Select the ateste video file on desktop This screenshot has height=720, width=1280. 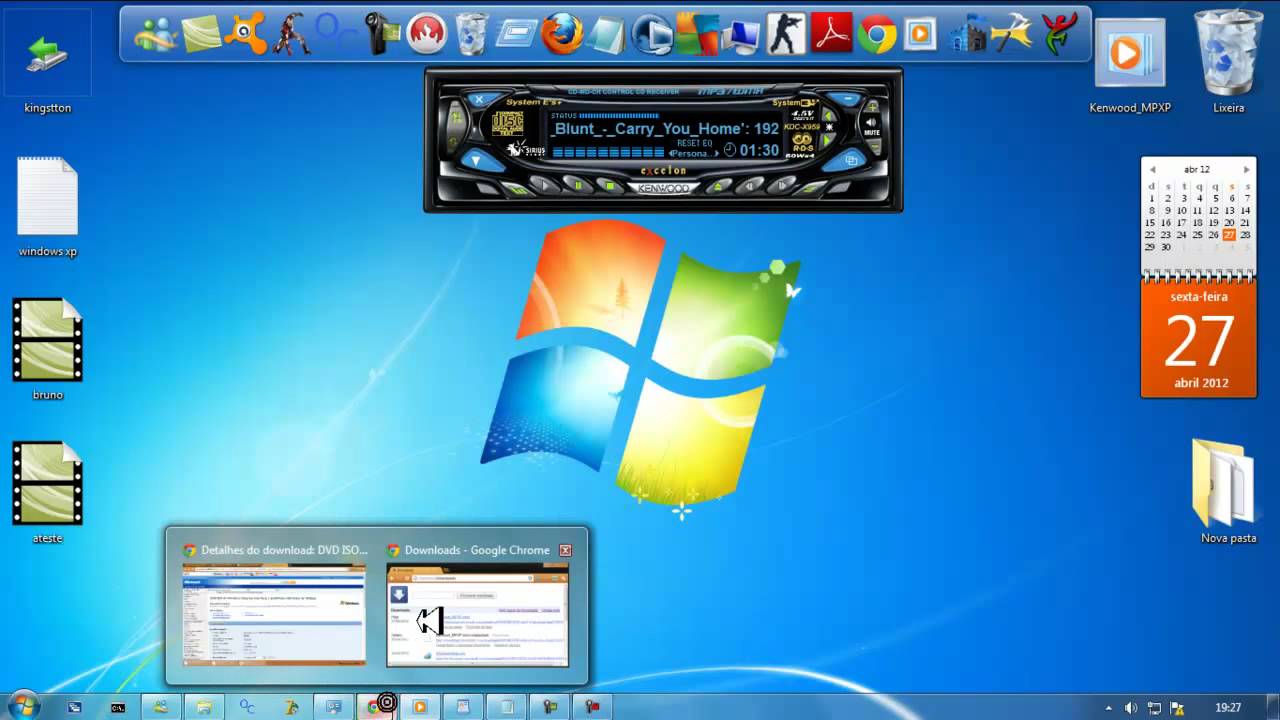click(x=48, y=492)
